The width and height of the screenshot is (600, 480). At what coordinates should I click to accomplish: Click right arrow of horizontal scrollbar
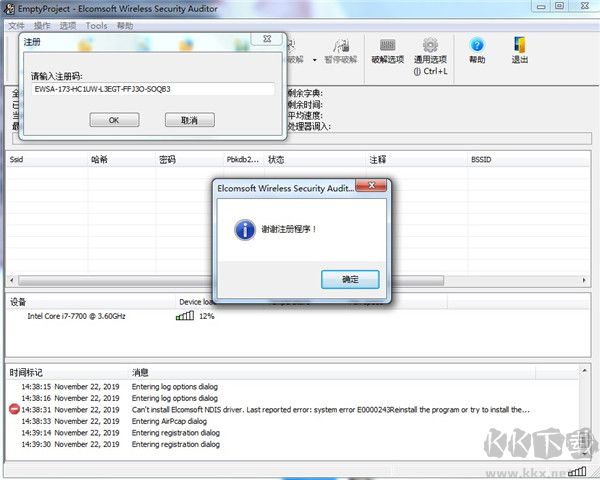pos(584,280)
